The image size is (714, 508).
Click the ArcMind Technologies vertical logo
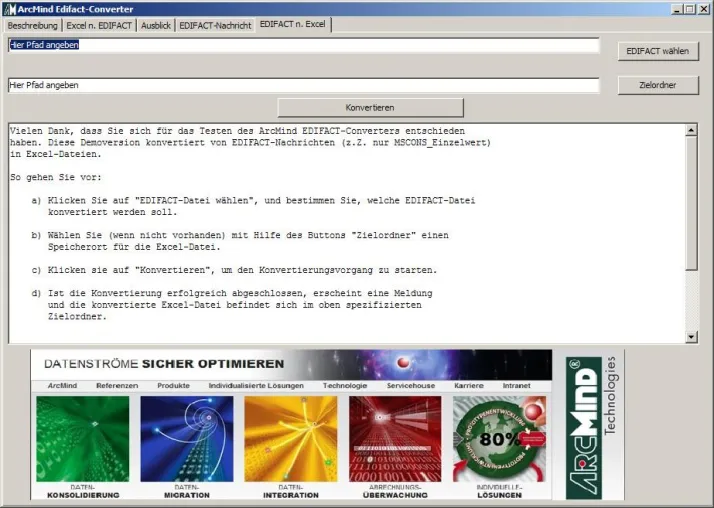(x=592, y=427)
